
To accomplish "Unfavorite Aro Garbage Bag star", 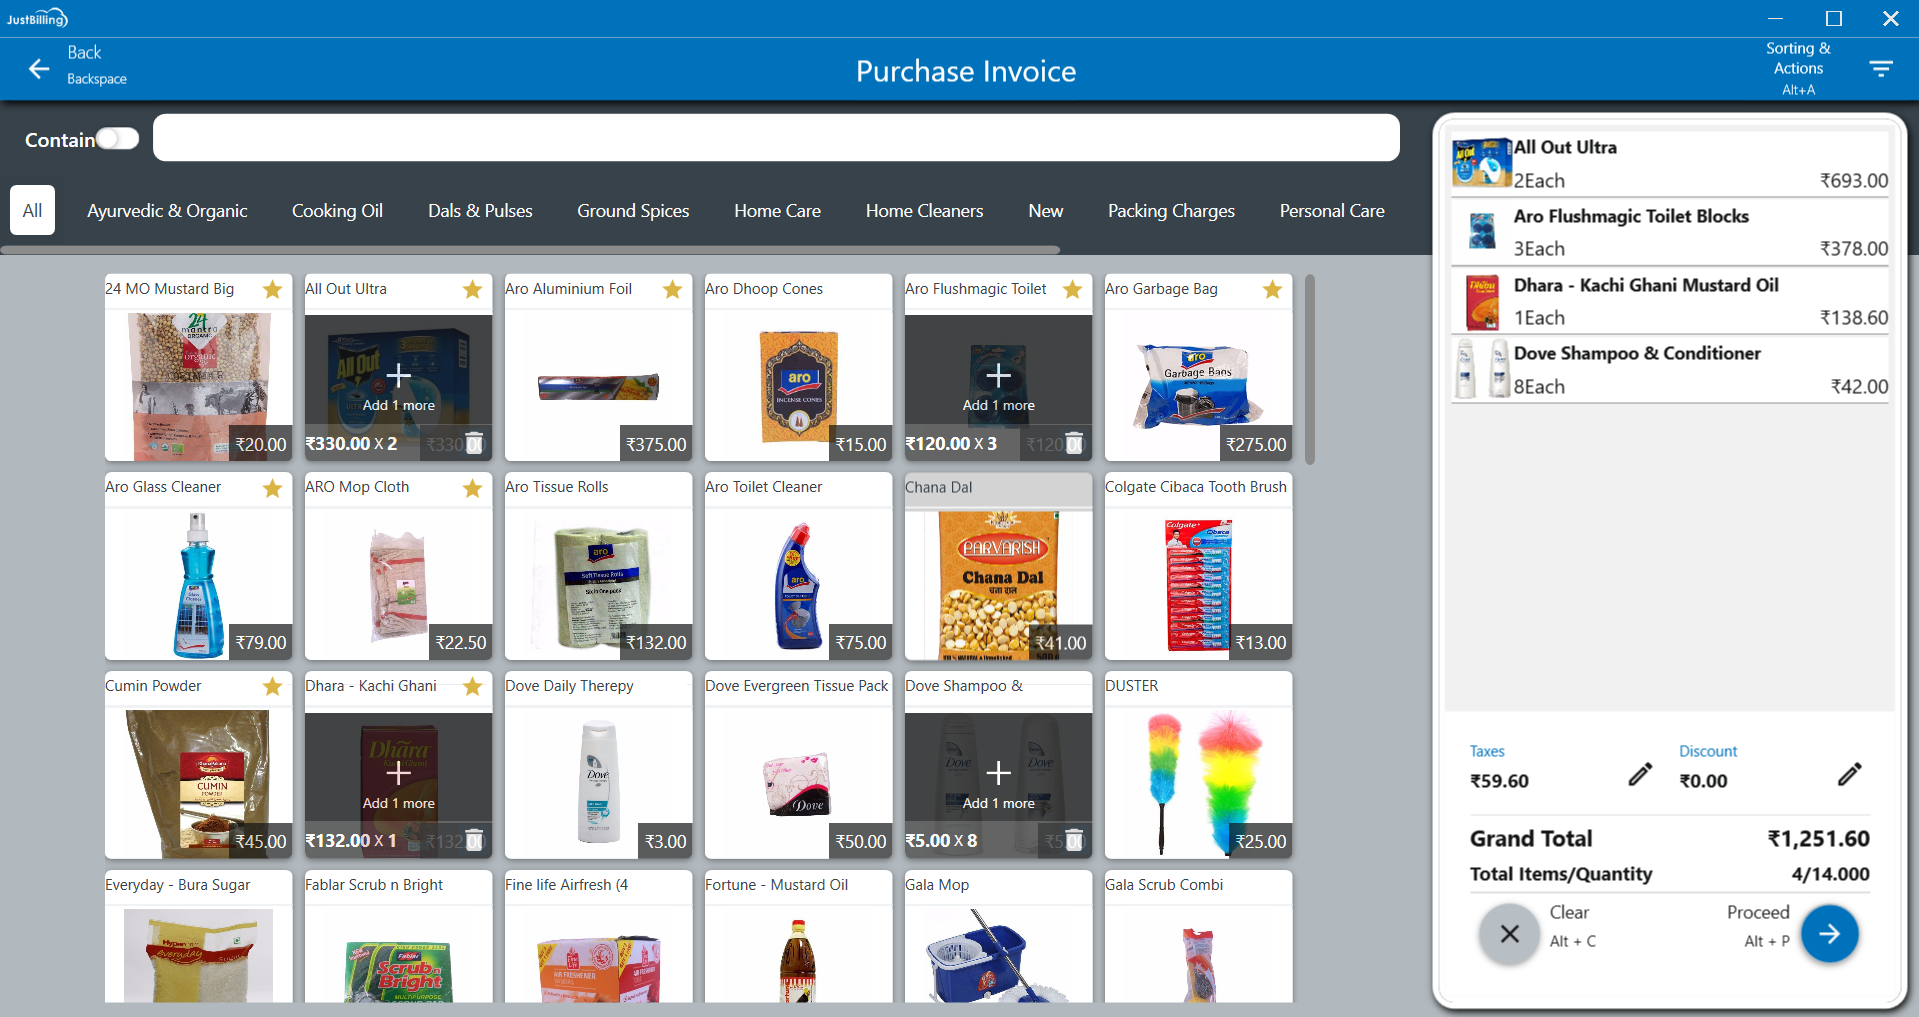I will [x=1272, y=290].
